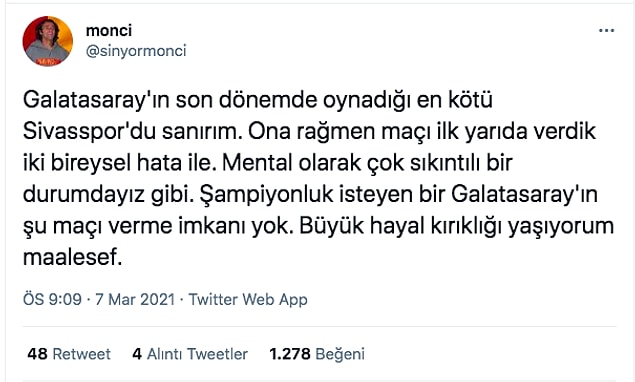Viewport: 635px width, 382px height.
Task: Click the Twitter Web App source link
Action: 248,300
